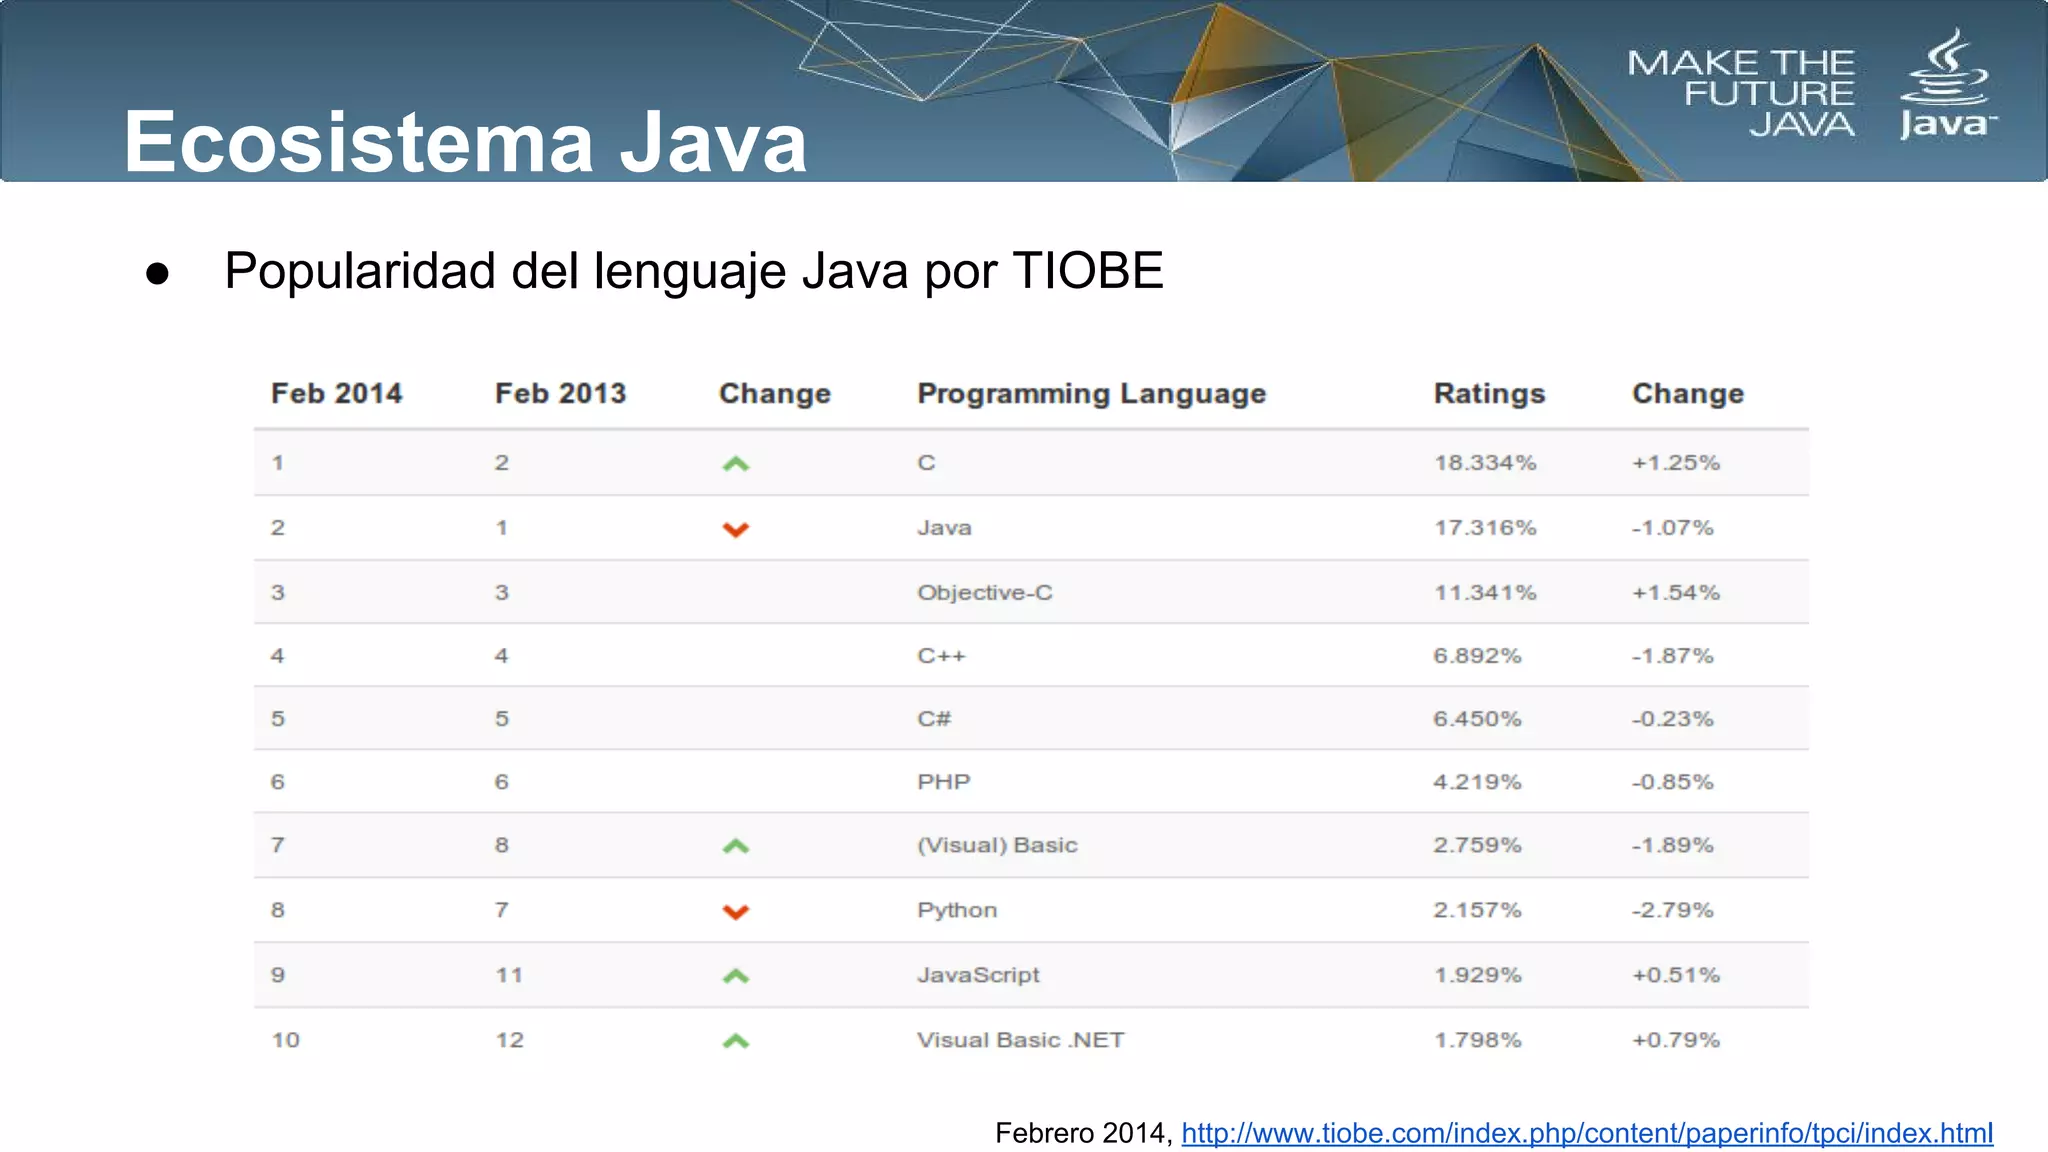Click the green up arrow in the JavaScript row
The image size is (2048, 1152).
tap(736, 976)
